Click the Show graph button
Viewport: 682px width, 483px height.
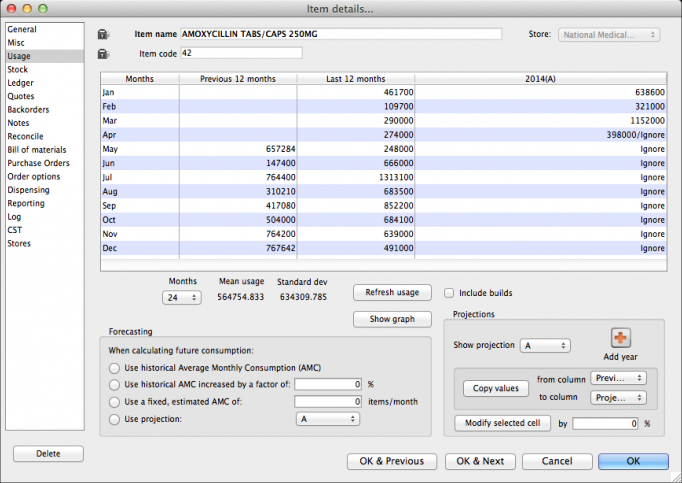click(392, 319)
